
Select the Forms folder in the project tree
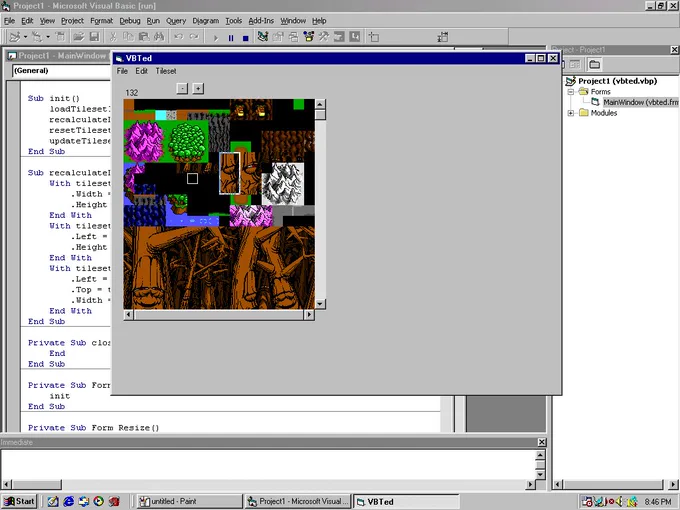600,92
